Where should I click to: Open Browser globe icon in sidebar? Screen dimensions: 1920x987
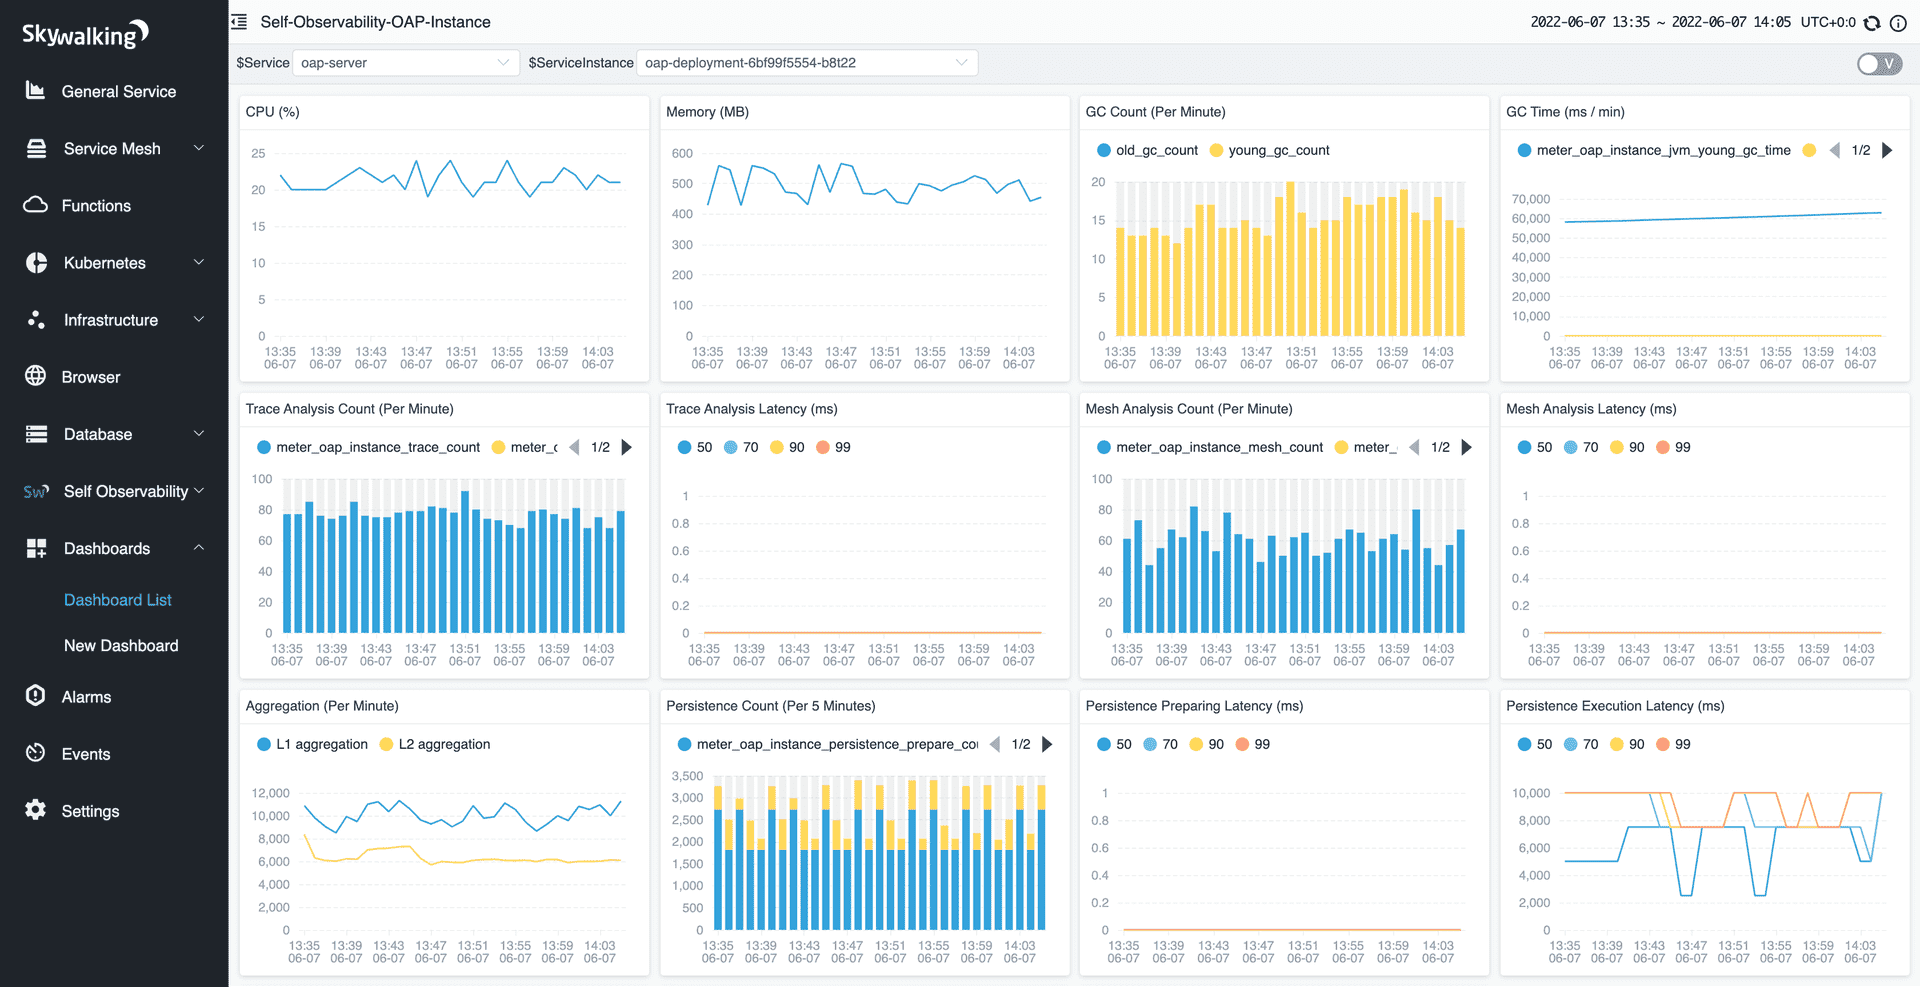[35, 376]
